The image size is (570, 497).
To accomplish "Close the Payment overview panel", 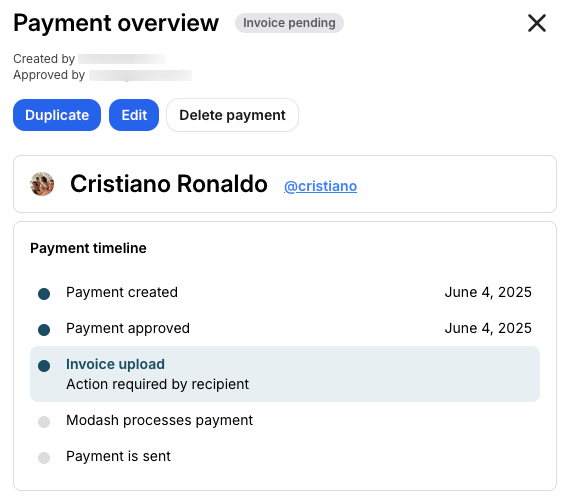I will 537,23.
